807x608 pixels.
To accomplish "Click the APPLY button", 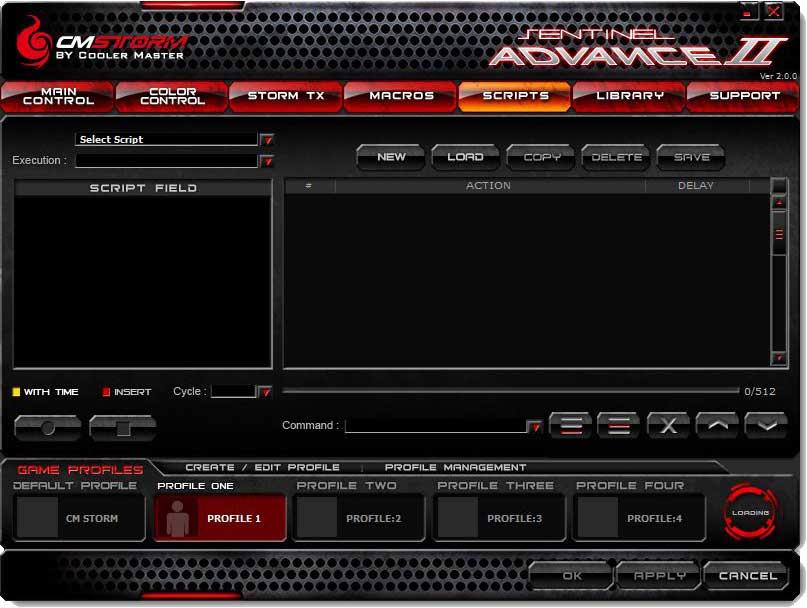I will pos(659,576).
